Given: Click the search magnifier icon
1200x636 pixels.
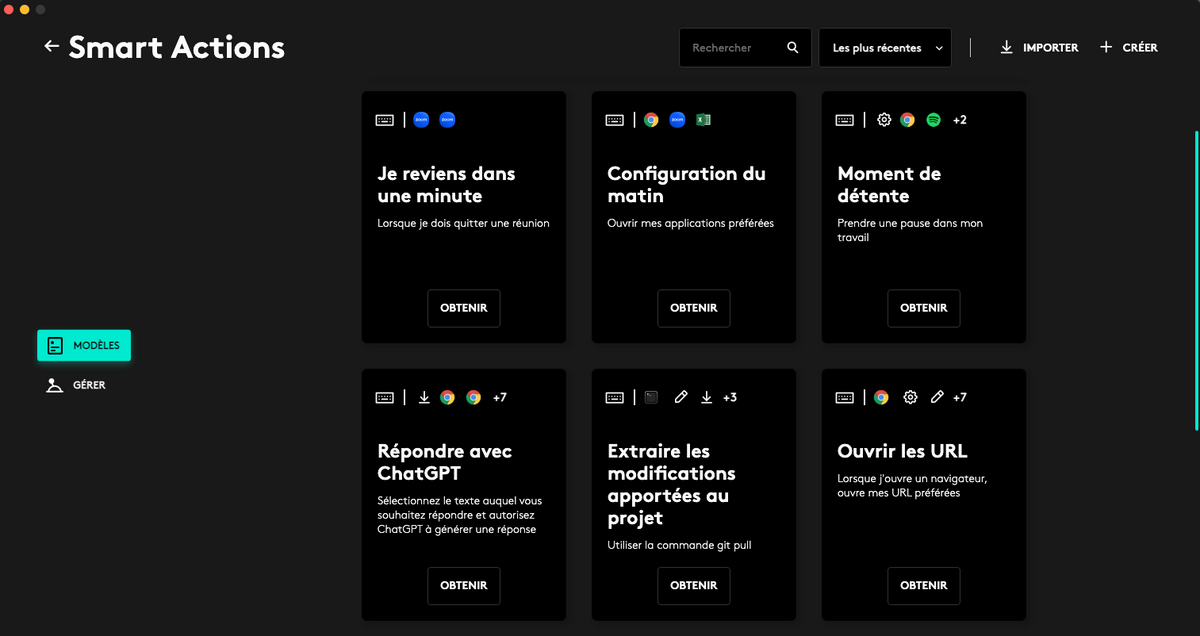Looking at the screenshot, I should pyautogui.click(x=792, y=47).
